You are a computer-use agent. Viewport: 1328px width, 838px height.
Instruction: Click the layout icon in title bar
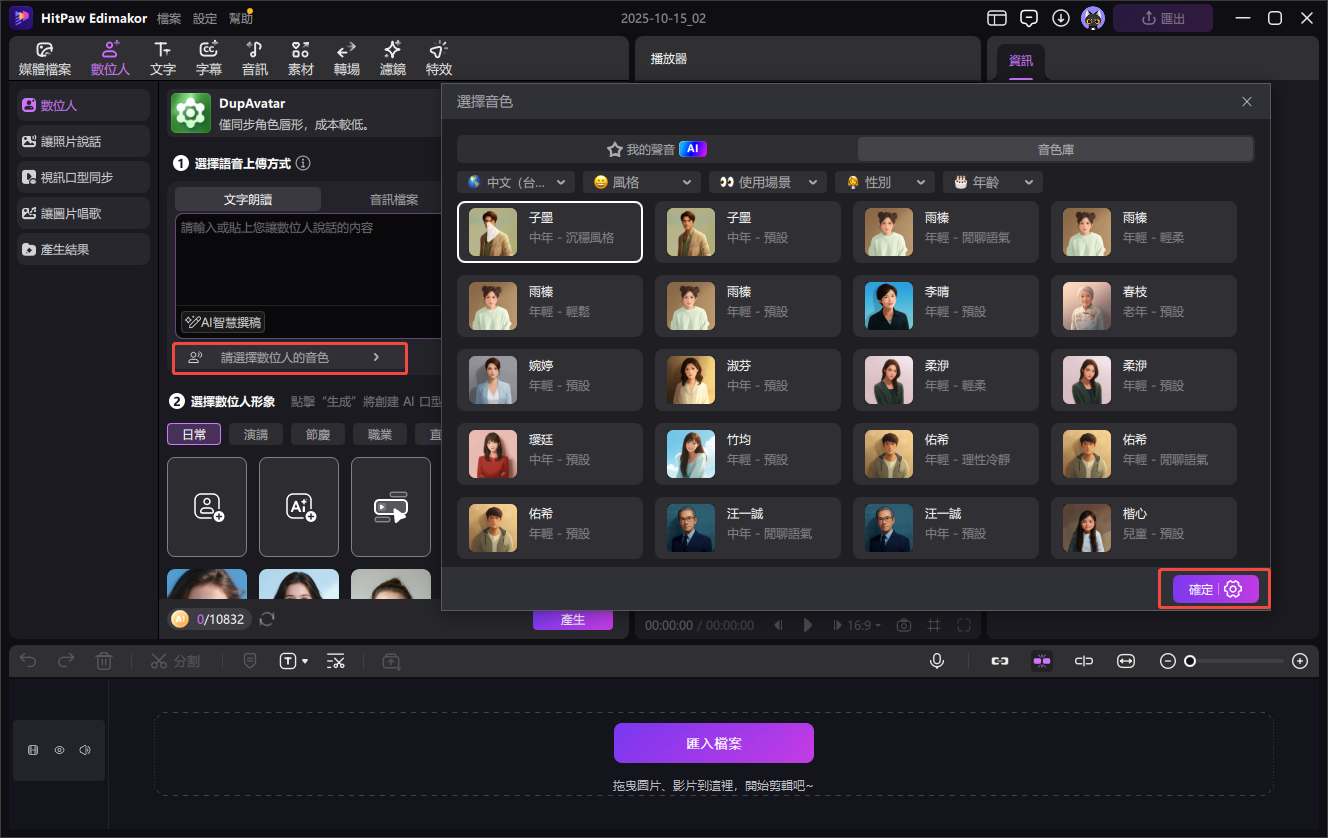coord(997,18)
